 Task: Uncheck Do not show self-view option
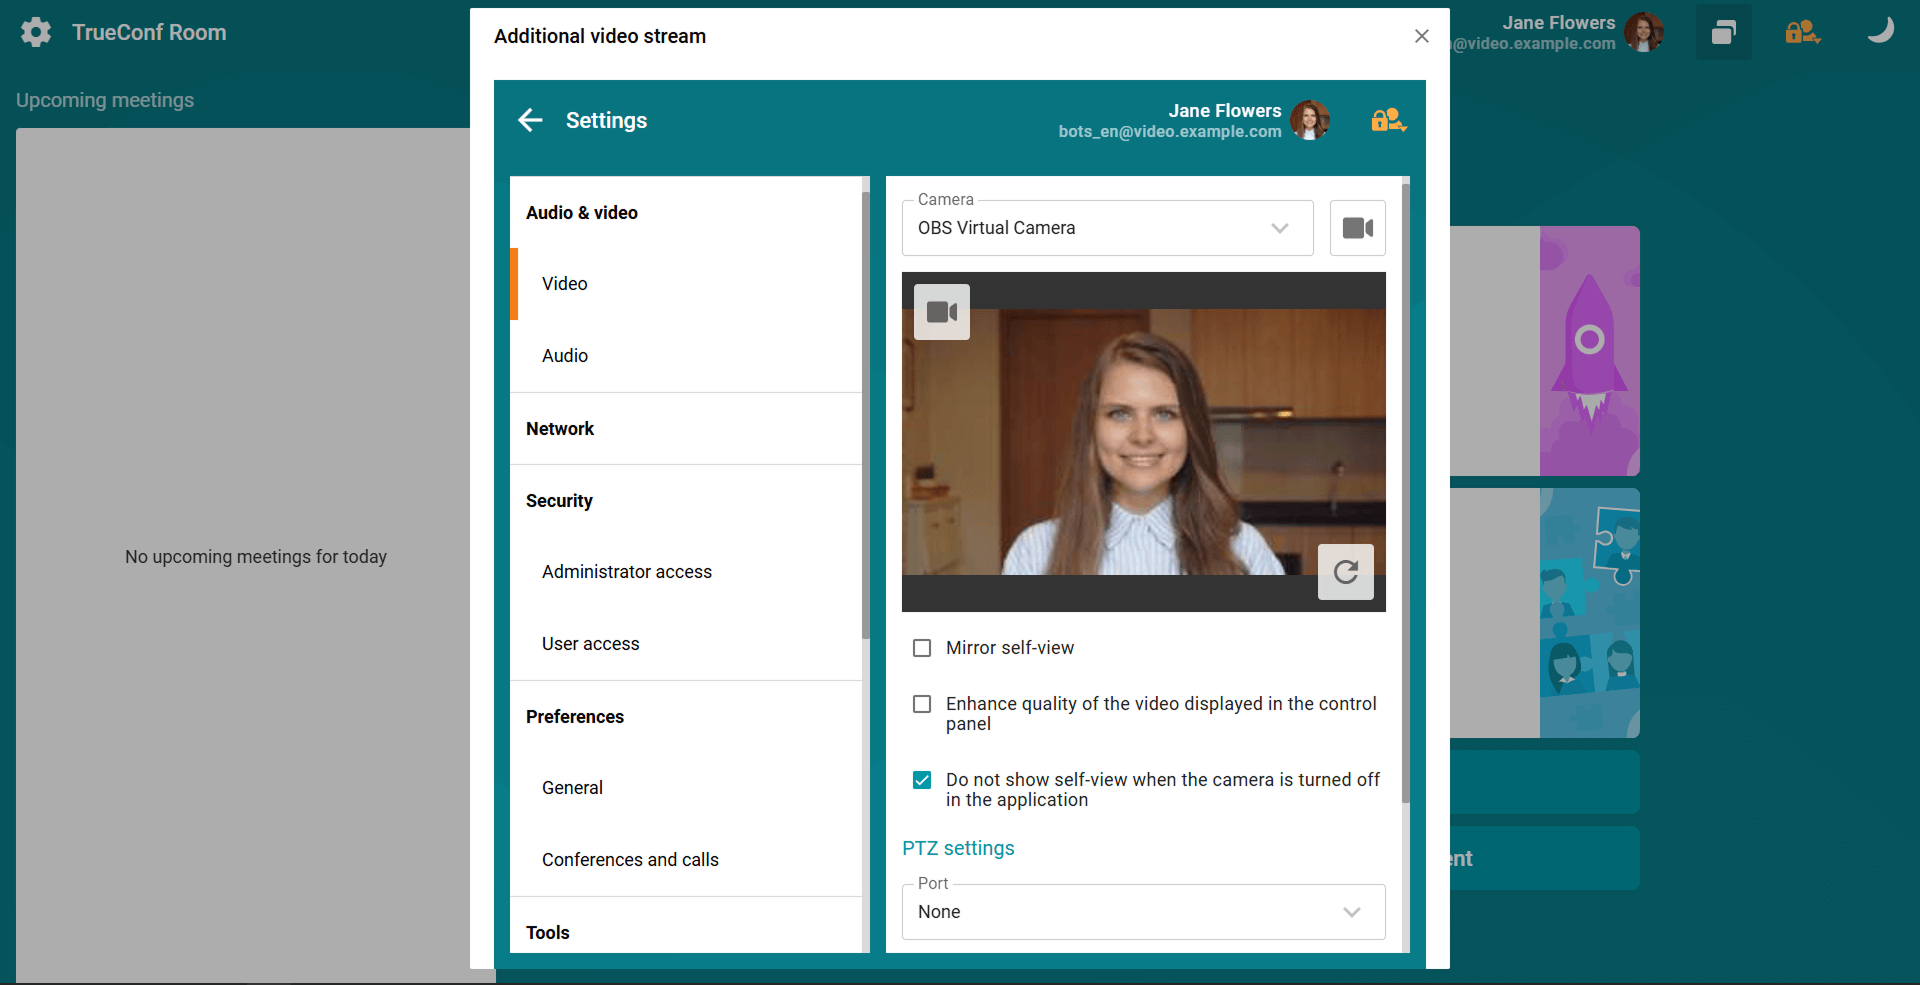pyautogui.click(x=922, y=780)
